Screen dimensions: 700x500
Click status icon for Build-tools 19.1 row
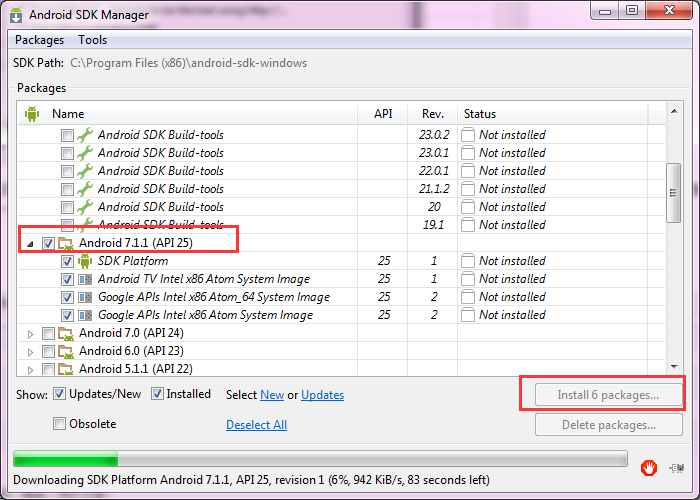(x=467, y=225)
